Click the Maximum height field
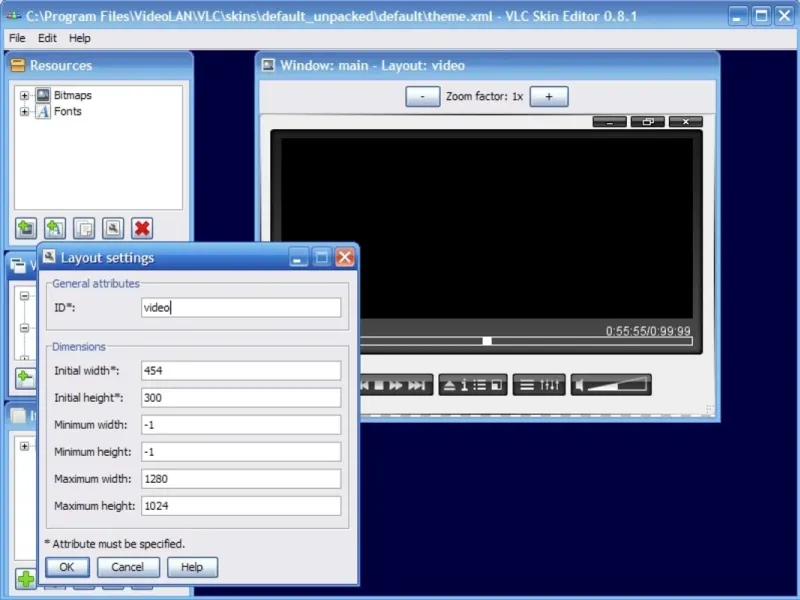800x600 pixels. (241, 506)
